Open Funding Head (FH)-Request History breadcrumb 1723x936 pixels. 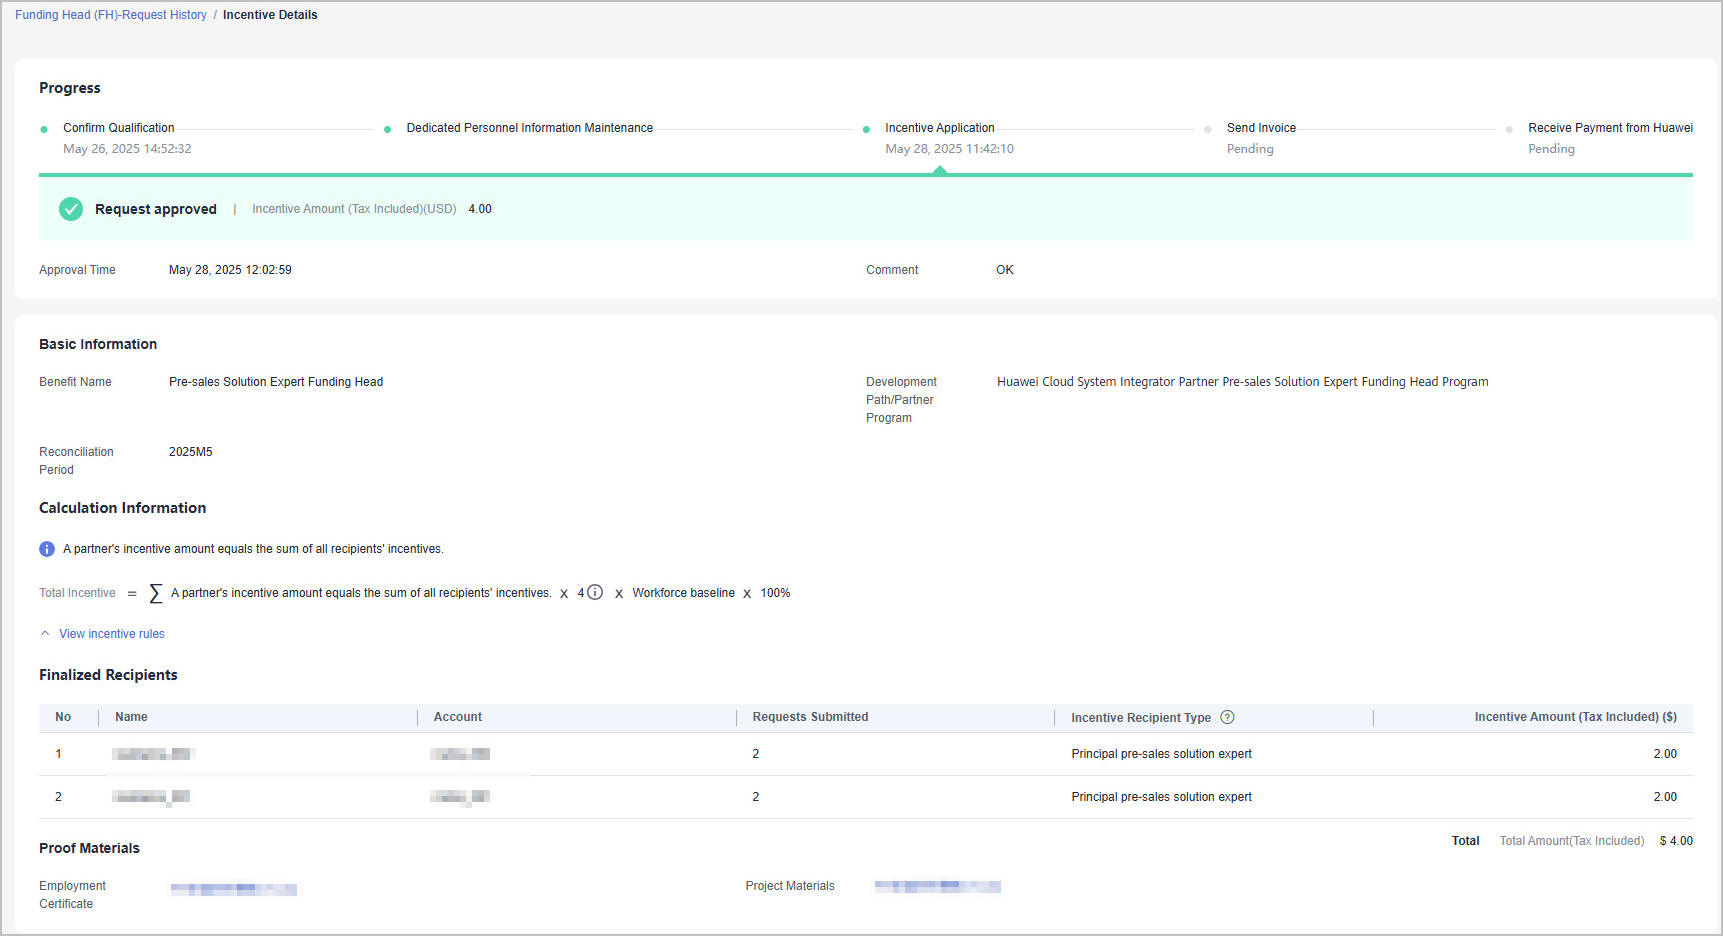[x=111, y=15]
